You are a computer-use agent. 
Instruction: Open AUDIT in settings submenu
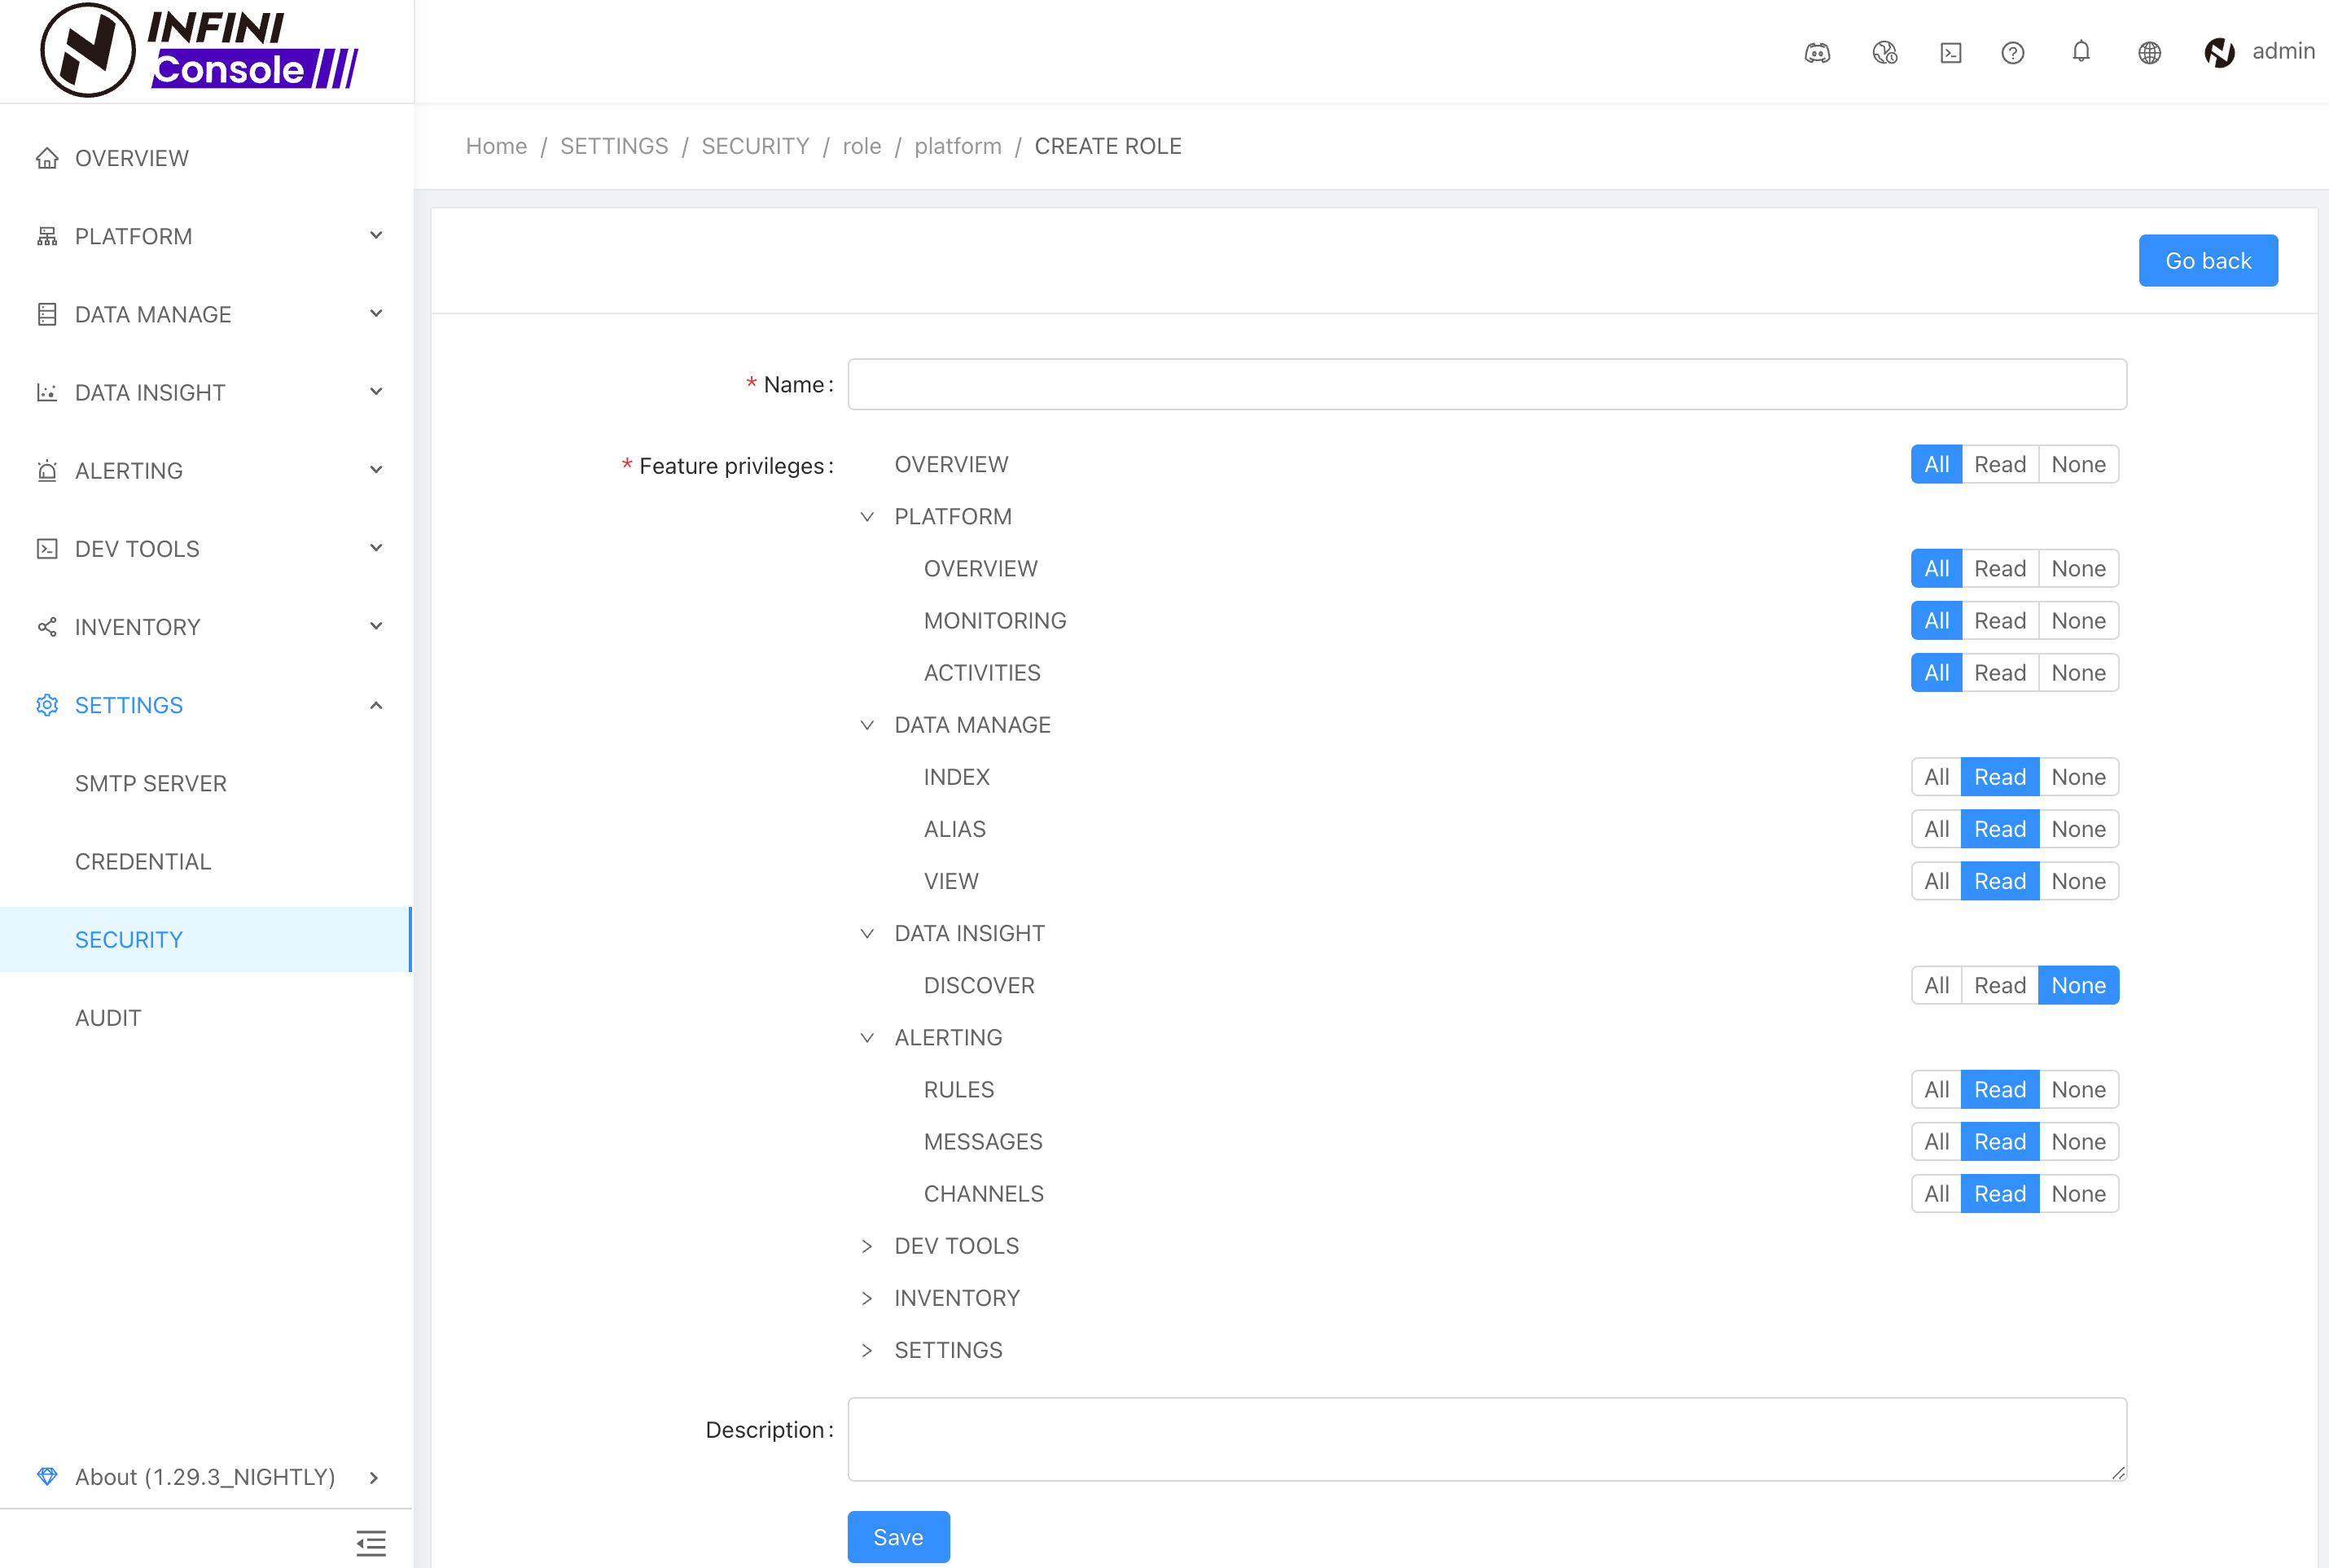108,1018
